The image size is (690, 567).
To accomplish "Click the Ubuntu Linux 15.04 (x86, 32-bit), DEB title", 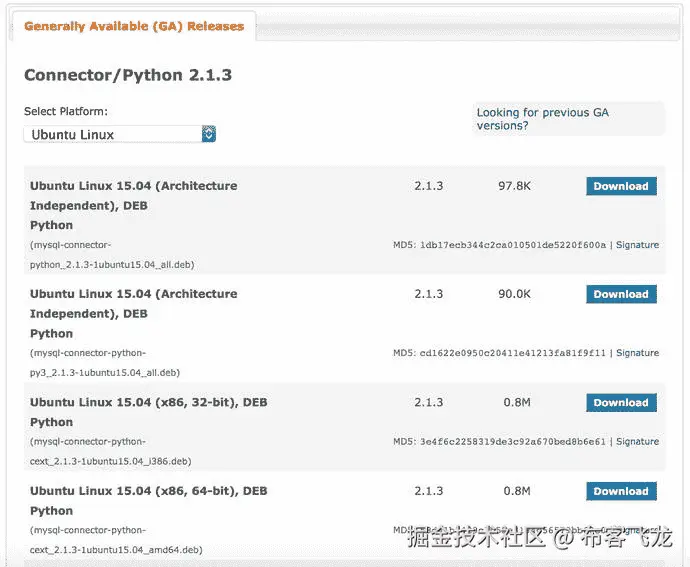I will click(x=148, y=402).
